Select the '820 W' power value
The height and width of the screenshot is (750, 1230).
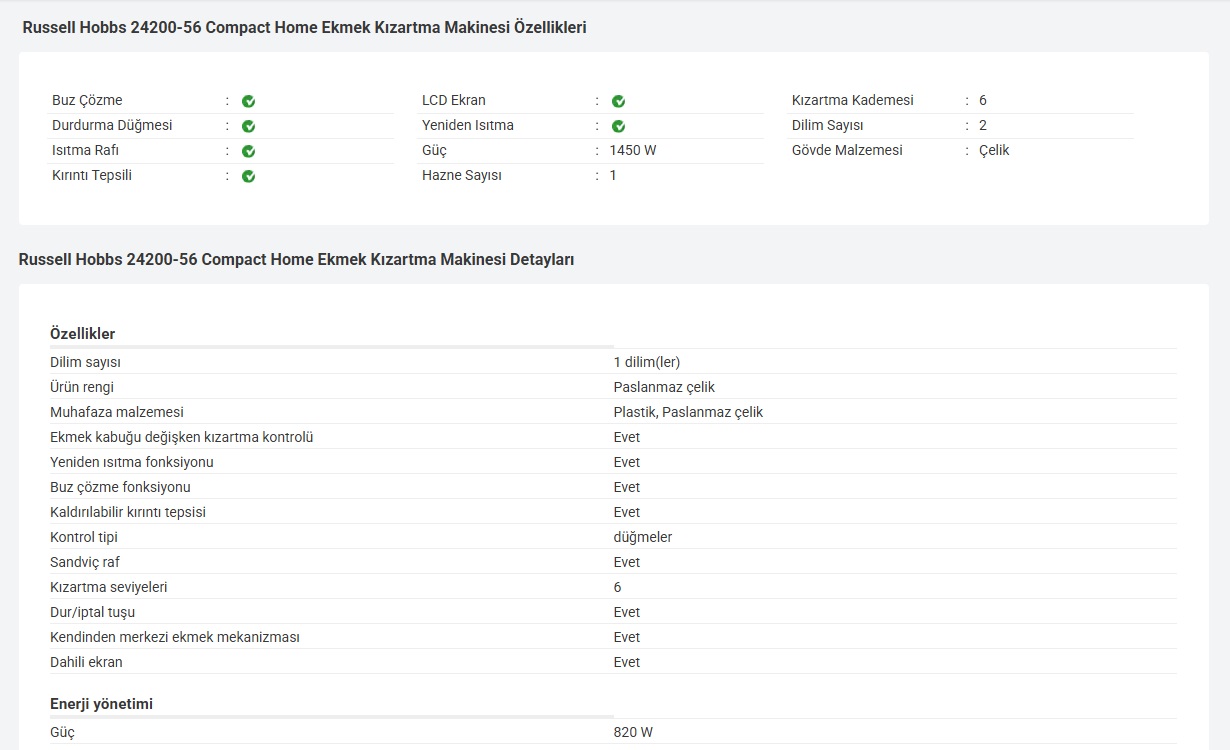pyautogui.click(x=633, y=732)
